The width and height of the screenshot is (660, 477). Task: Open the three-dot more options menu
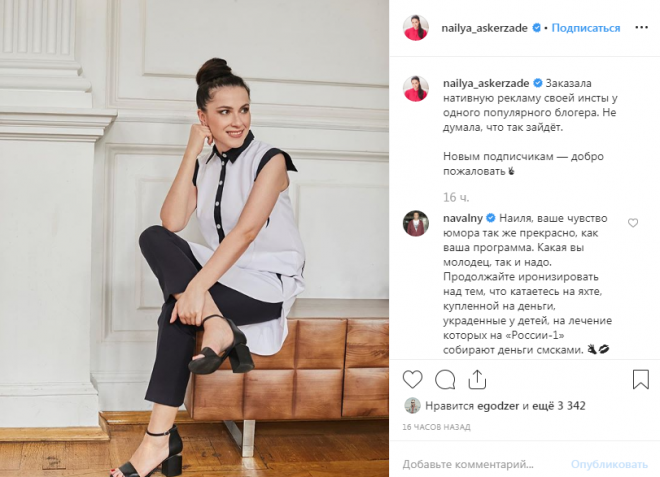[x=641, y=27]
